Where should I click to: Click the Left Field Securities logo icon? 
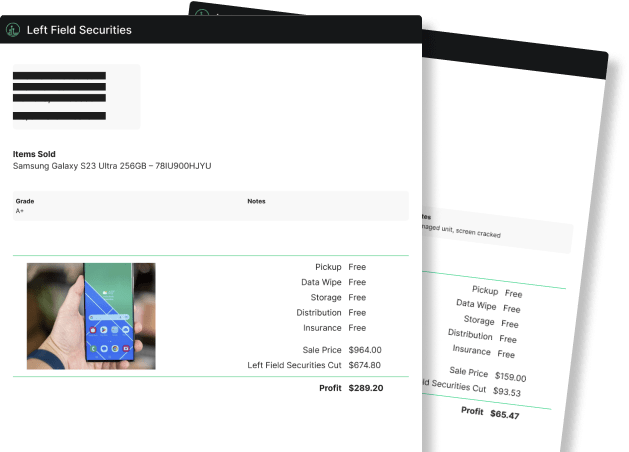click(x=13, y=30)
